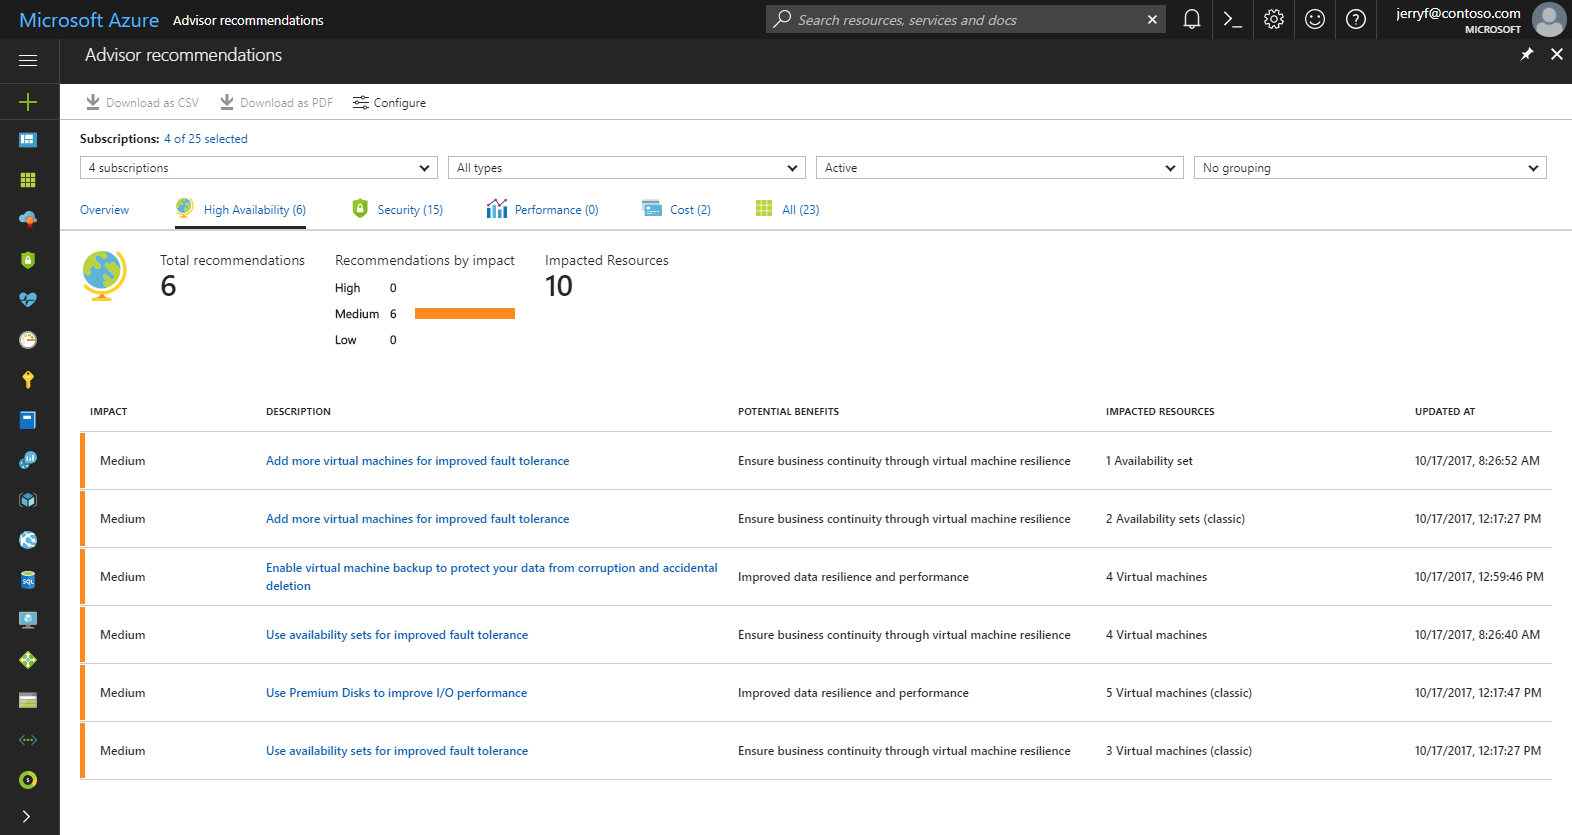Click the feedback smiley icon
Image resolution: width=1572 pixels, height=835 pixels.
(1315, 19)
